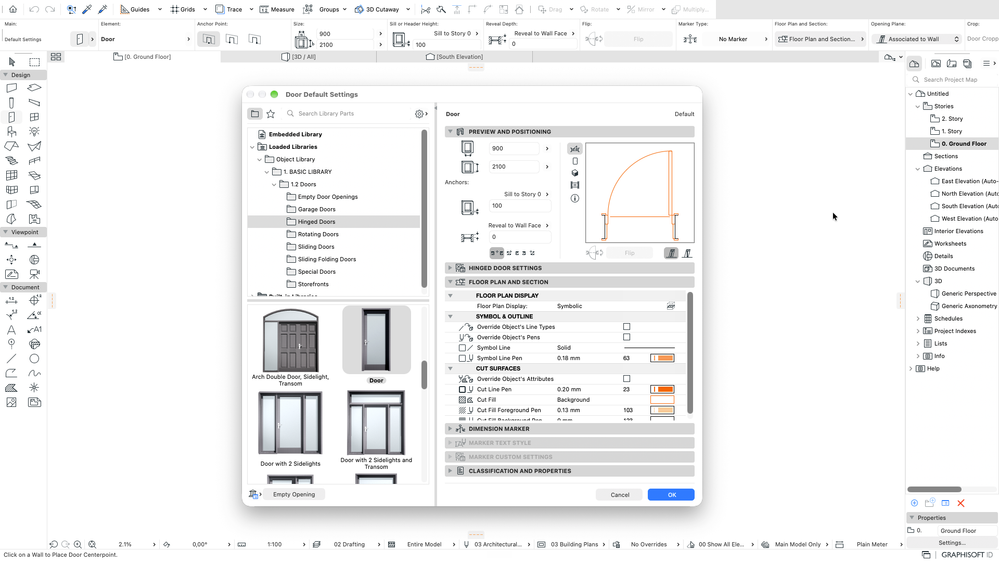The height and width of the screenshot is (562, 999).
Task: Click floor plan display edit icon
Action: coord(671,306)
